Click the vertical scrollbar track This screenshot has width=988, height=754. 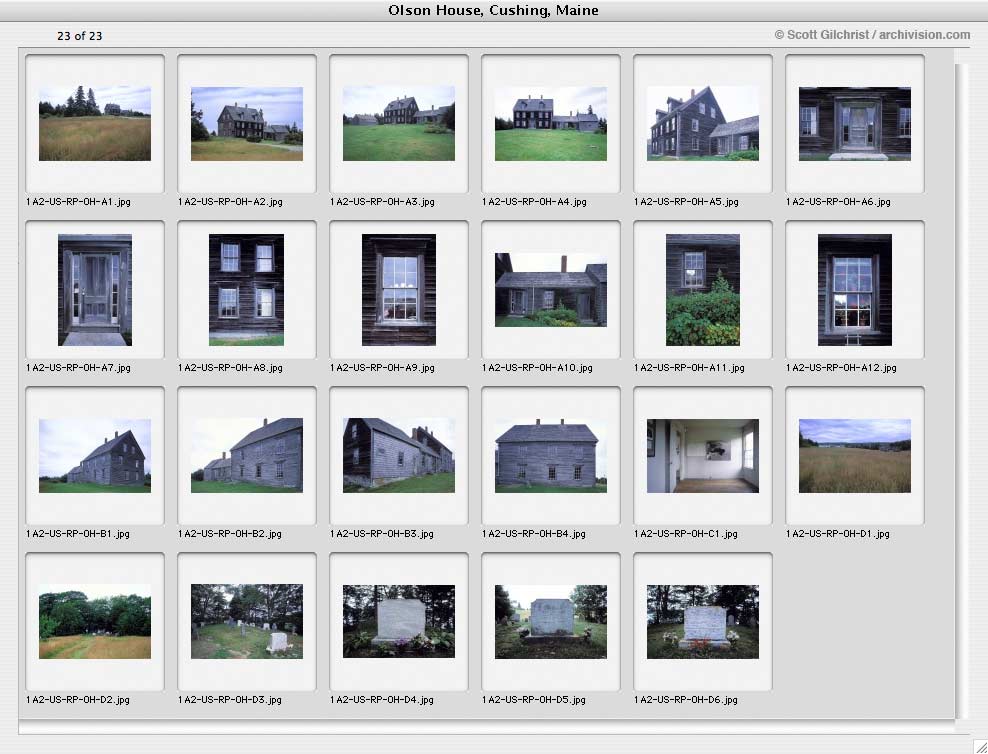click(x=962, y=391)
